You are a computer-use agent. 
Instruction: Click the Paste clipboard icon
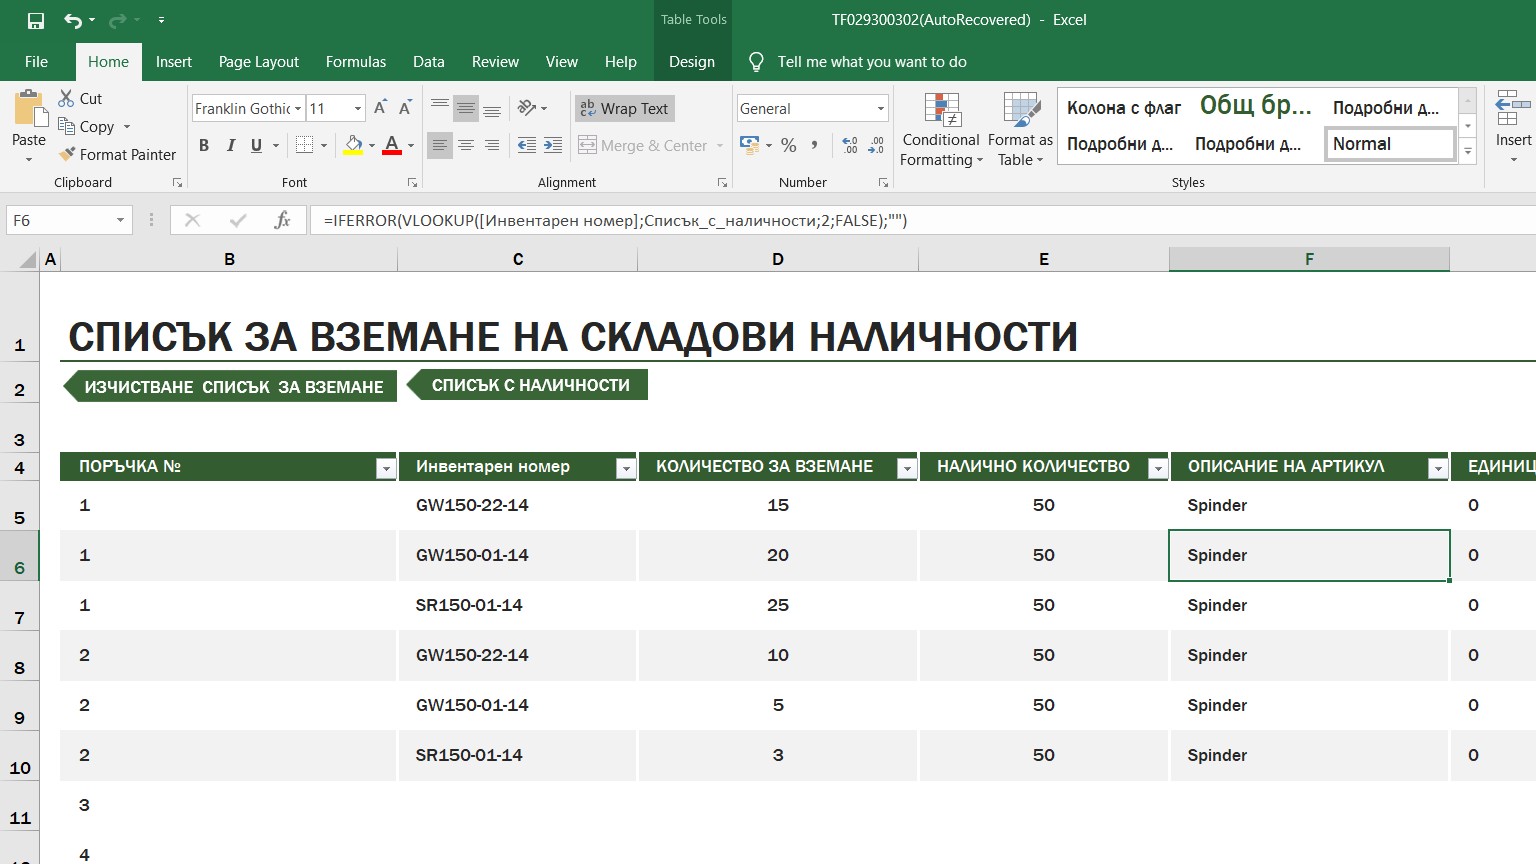pos(29,108)
